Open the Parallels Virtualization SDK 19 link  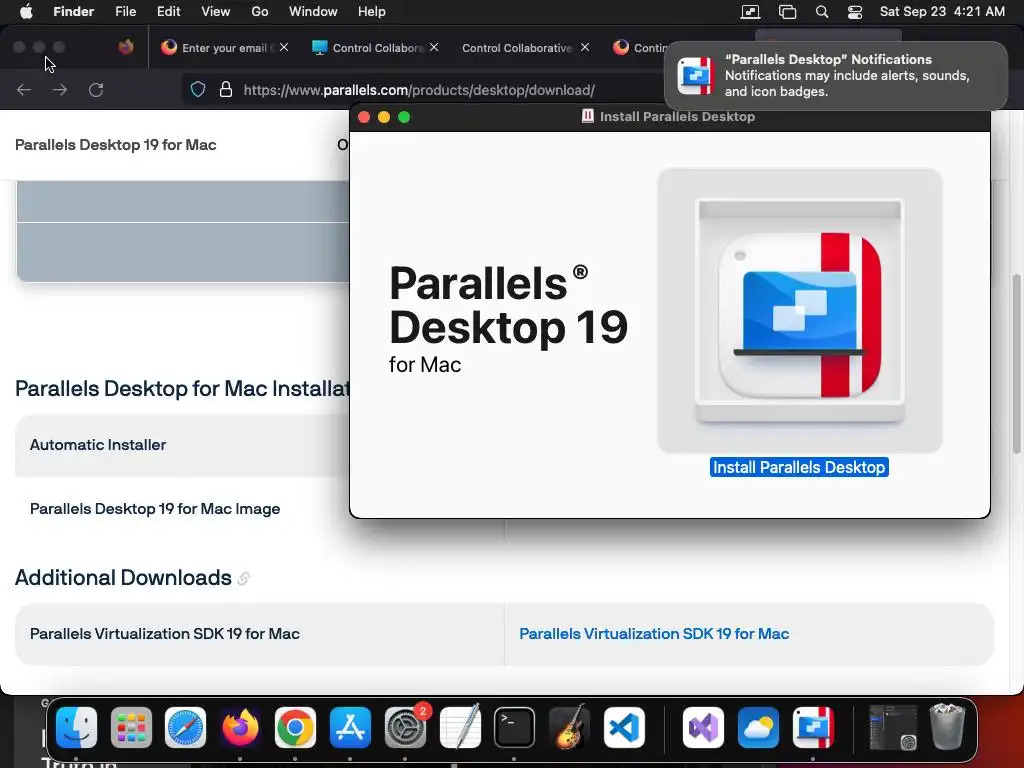coord(654,633)
